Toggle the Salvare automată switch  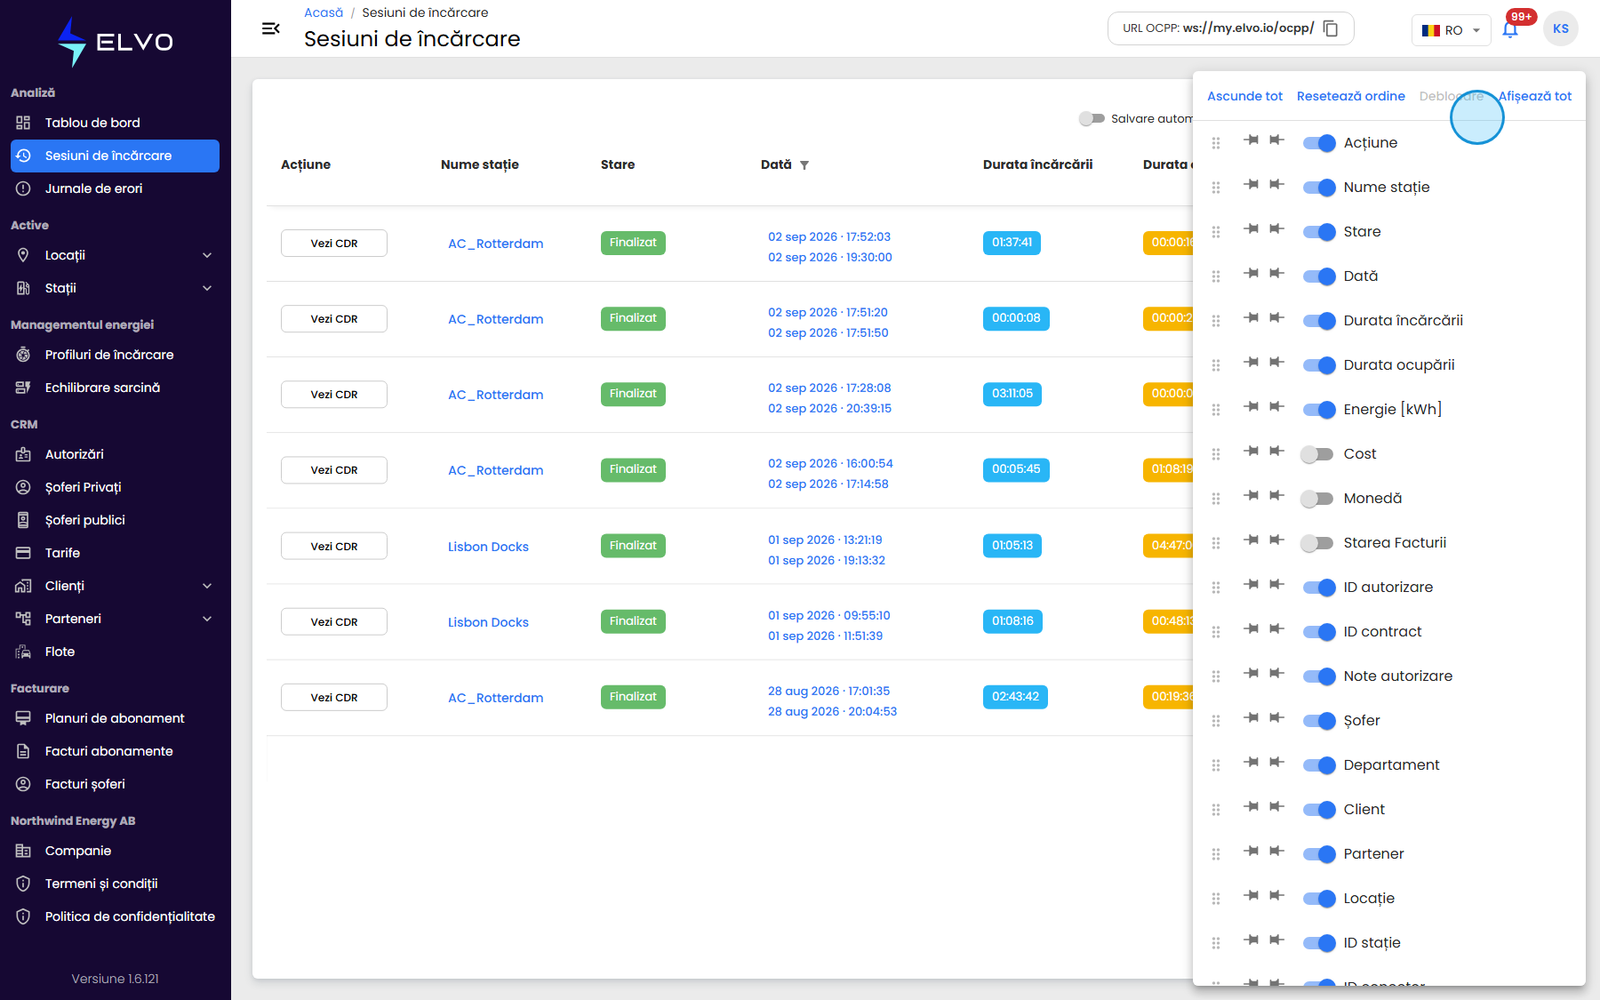[x=1091, y=119]
